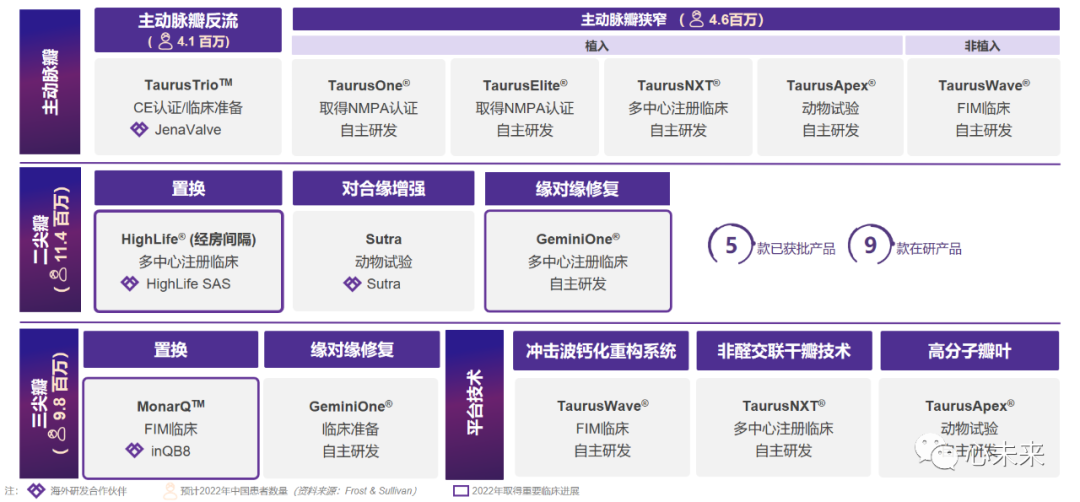Click the JenaValve partner logo icon
This screenshot has height=502, width=1080.
[139, 130]
